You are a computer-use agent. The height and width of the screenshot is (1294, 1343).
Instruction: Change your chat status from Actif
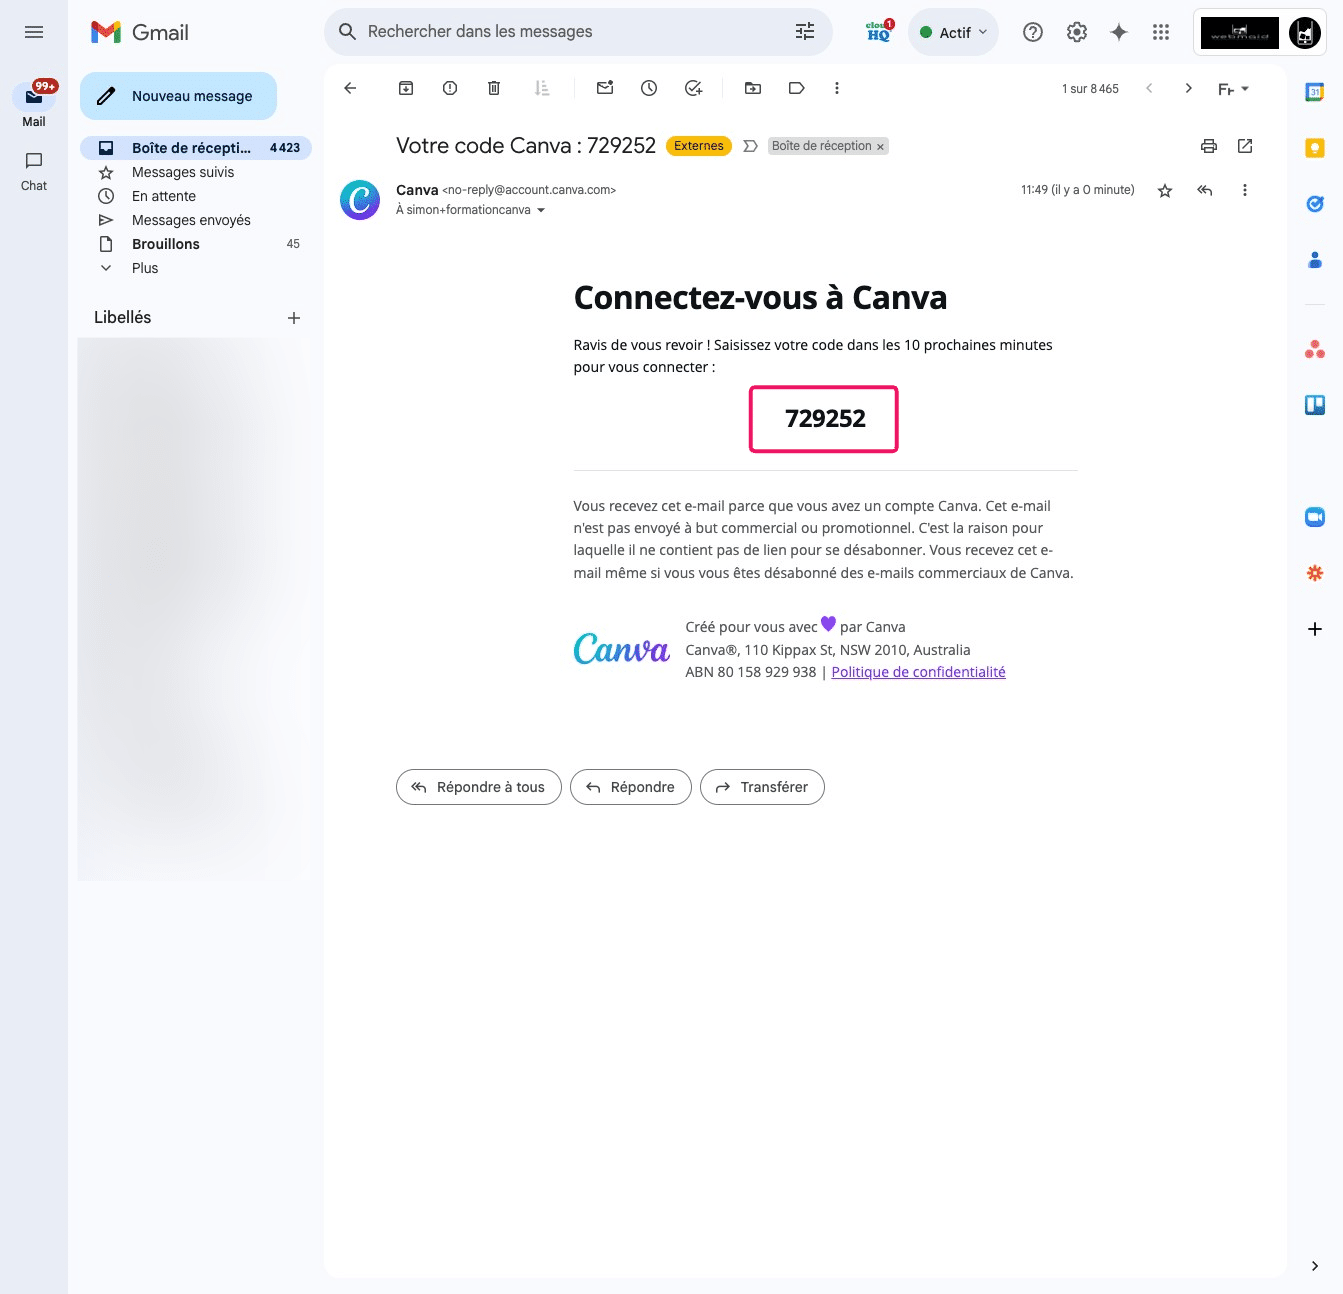(x=952, y=31)
